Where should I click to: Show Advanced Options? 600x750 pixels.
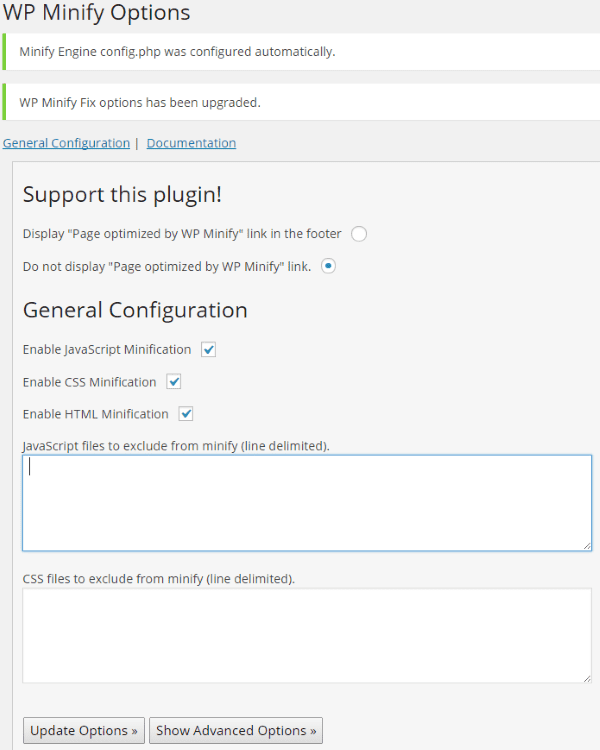pos(236,730)
